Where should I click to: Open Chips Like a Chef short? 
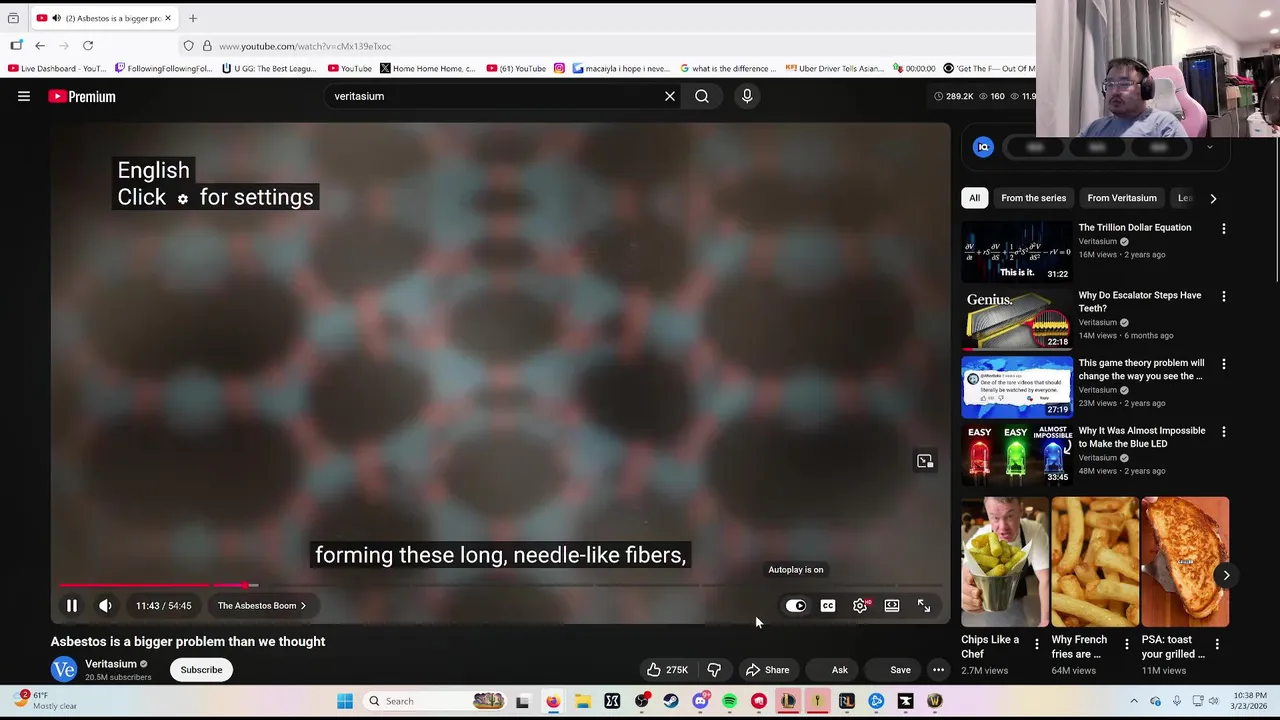1005,561
